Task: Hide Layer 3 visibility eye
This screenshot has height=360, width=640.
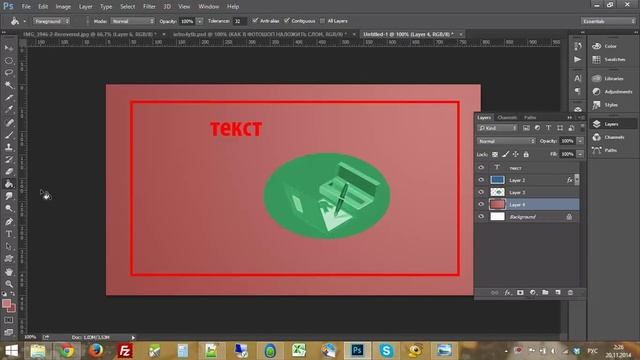Action: pyautogui.click(x=481, y=192)
